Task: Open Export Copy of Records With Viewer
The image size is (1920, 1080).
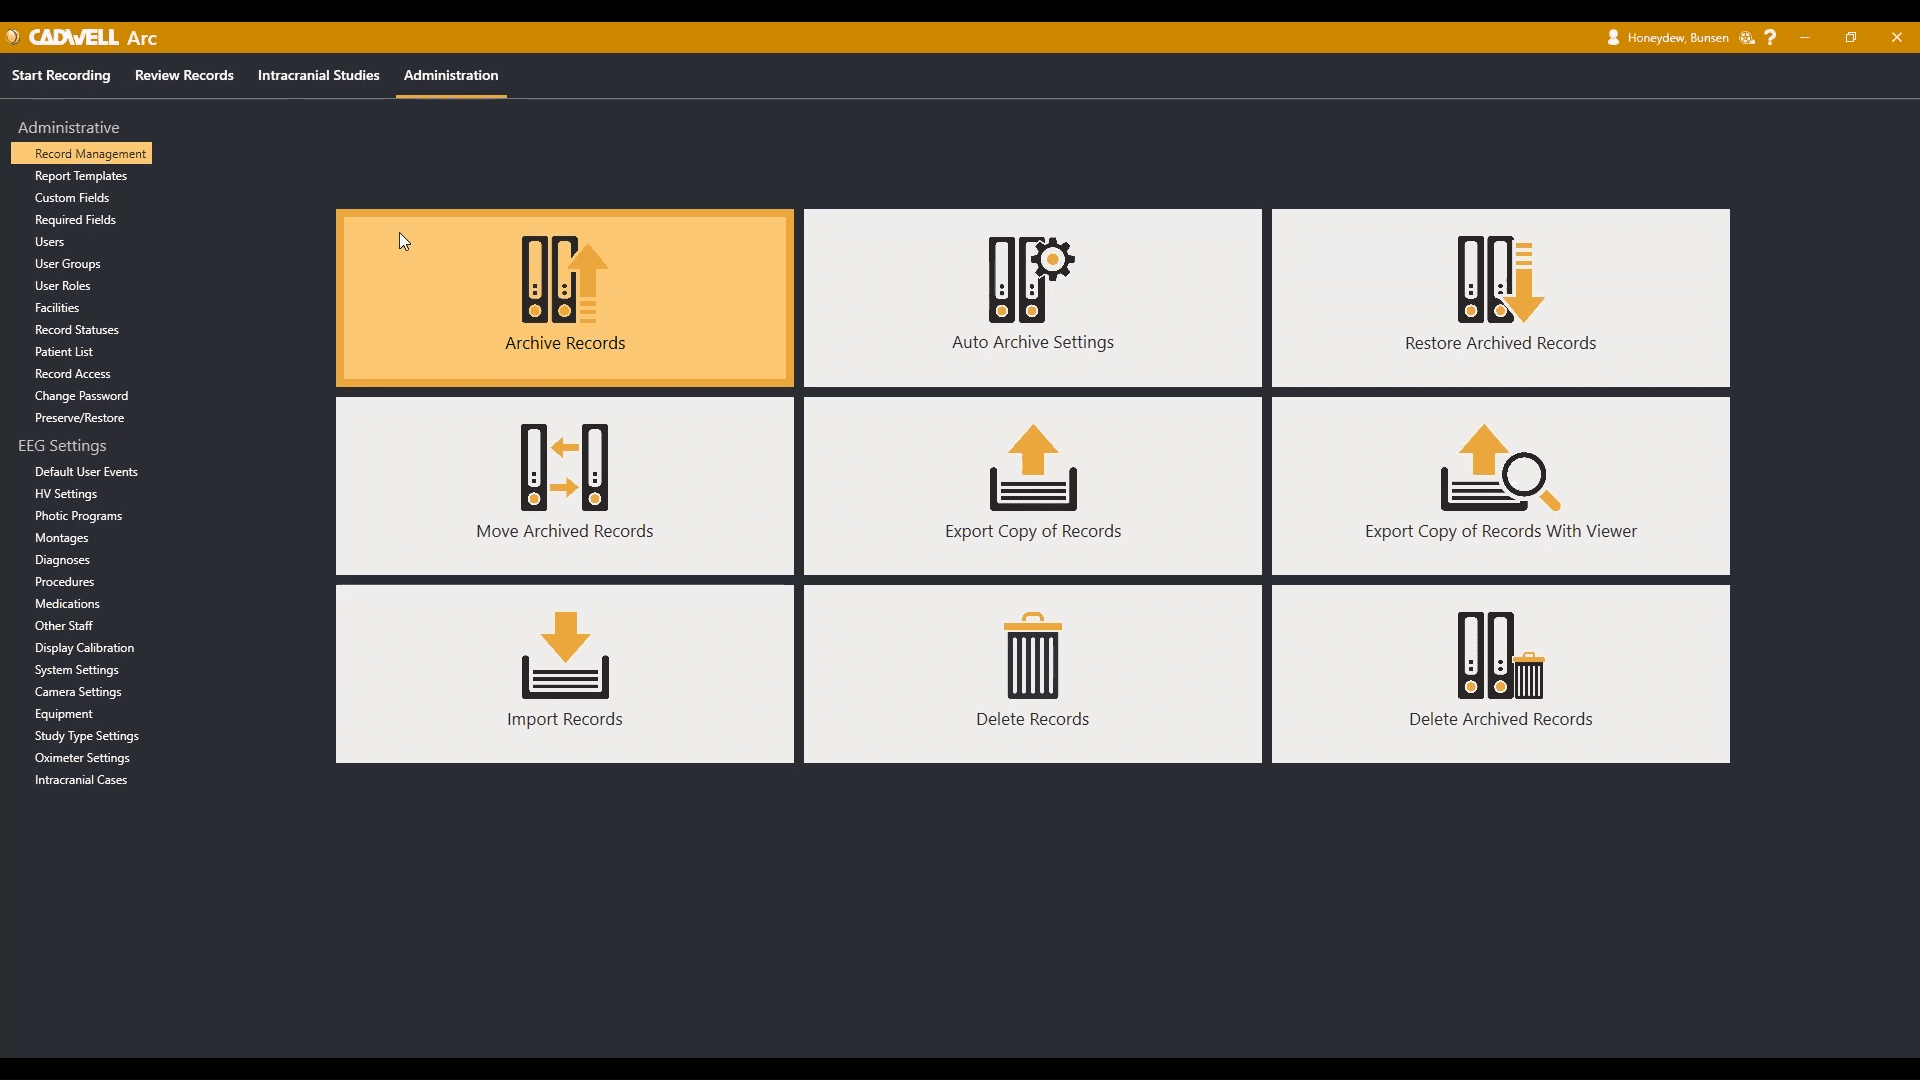Action: coord(1500,486)
